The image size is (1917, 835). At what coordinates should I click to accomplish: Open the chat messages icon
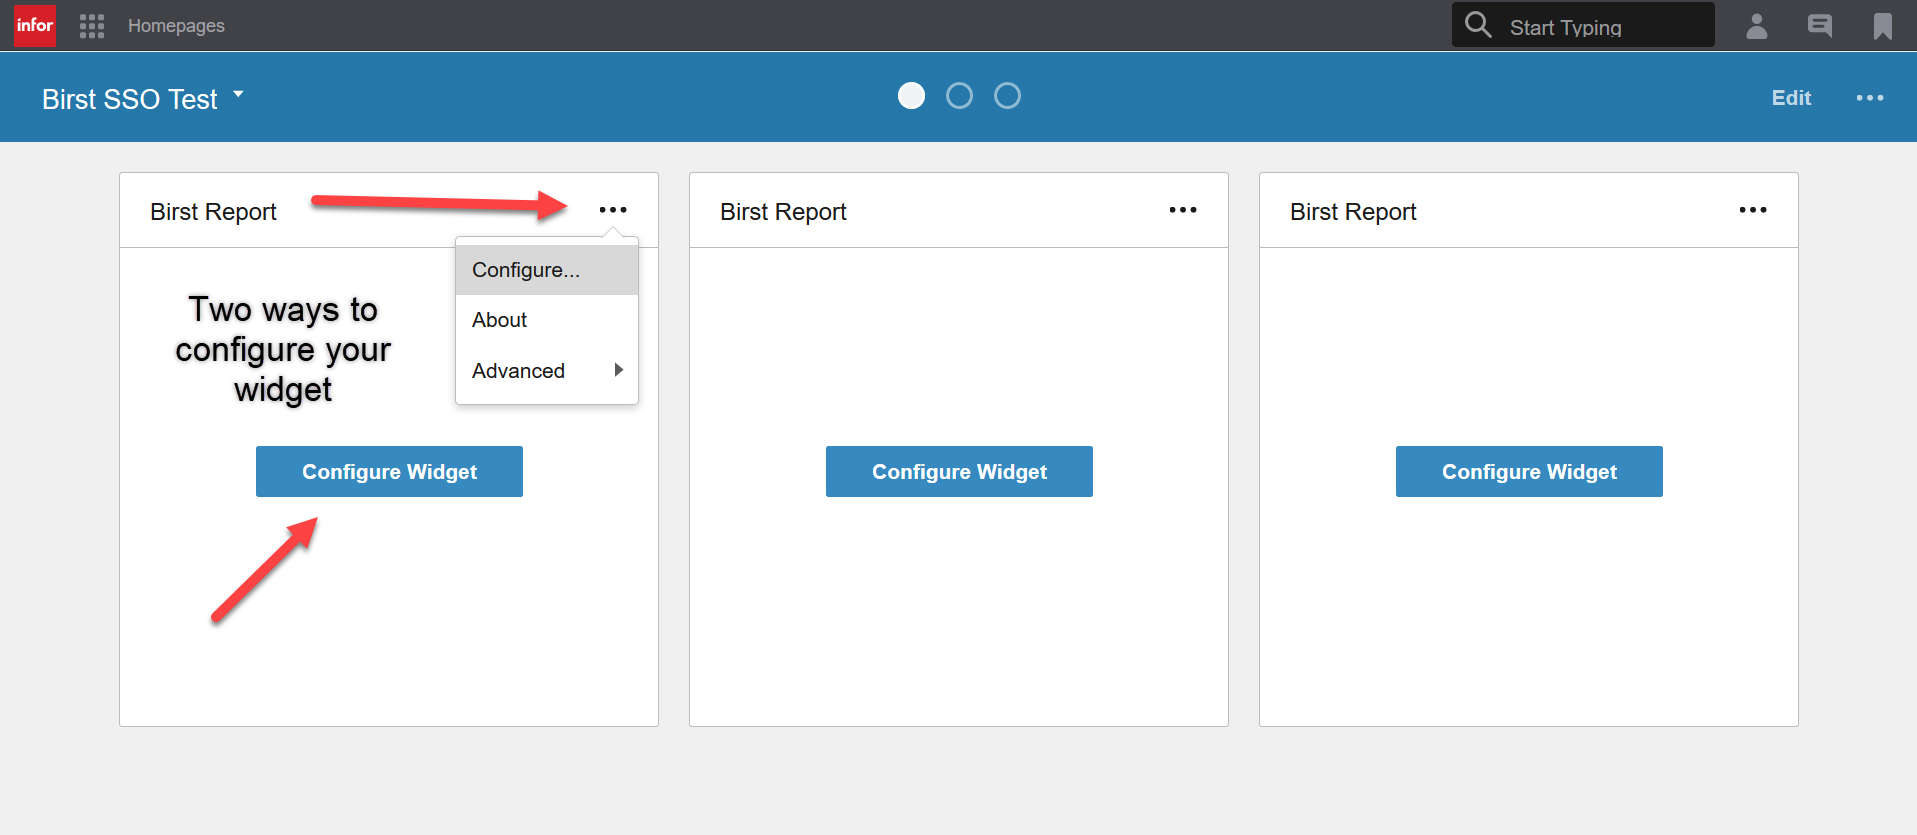pyautogui.click(x=1820, y=26)
